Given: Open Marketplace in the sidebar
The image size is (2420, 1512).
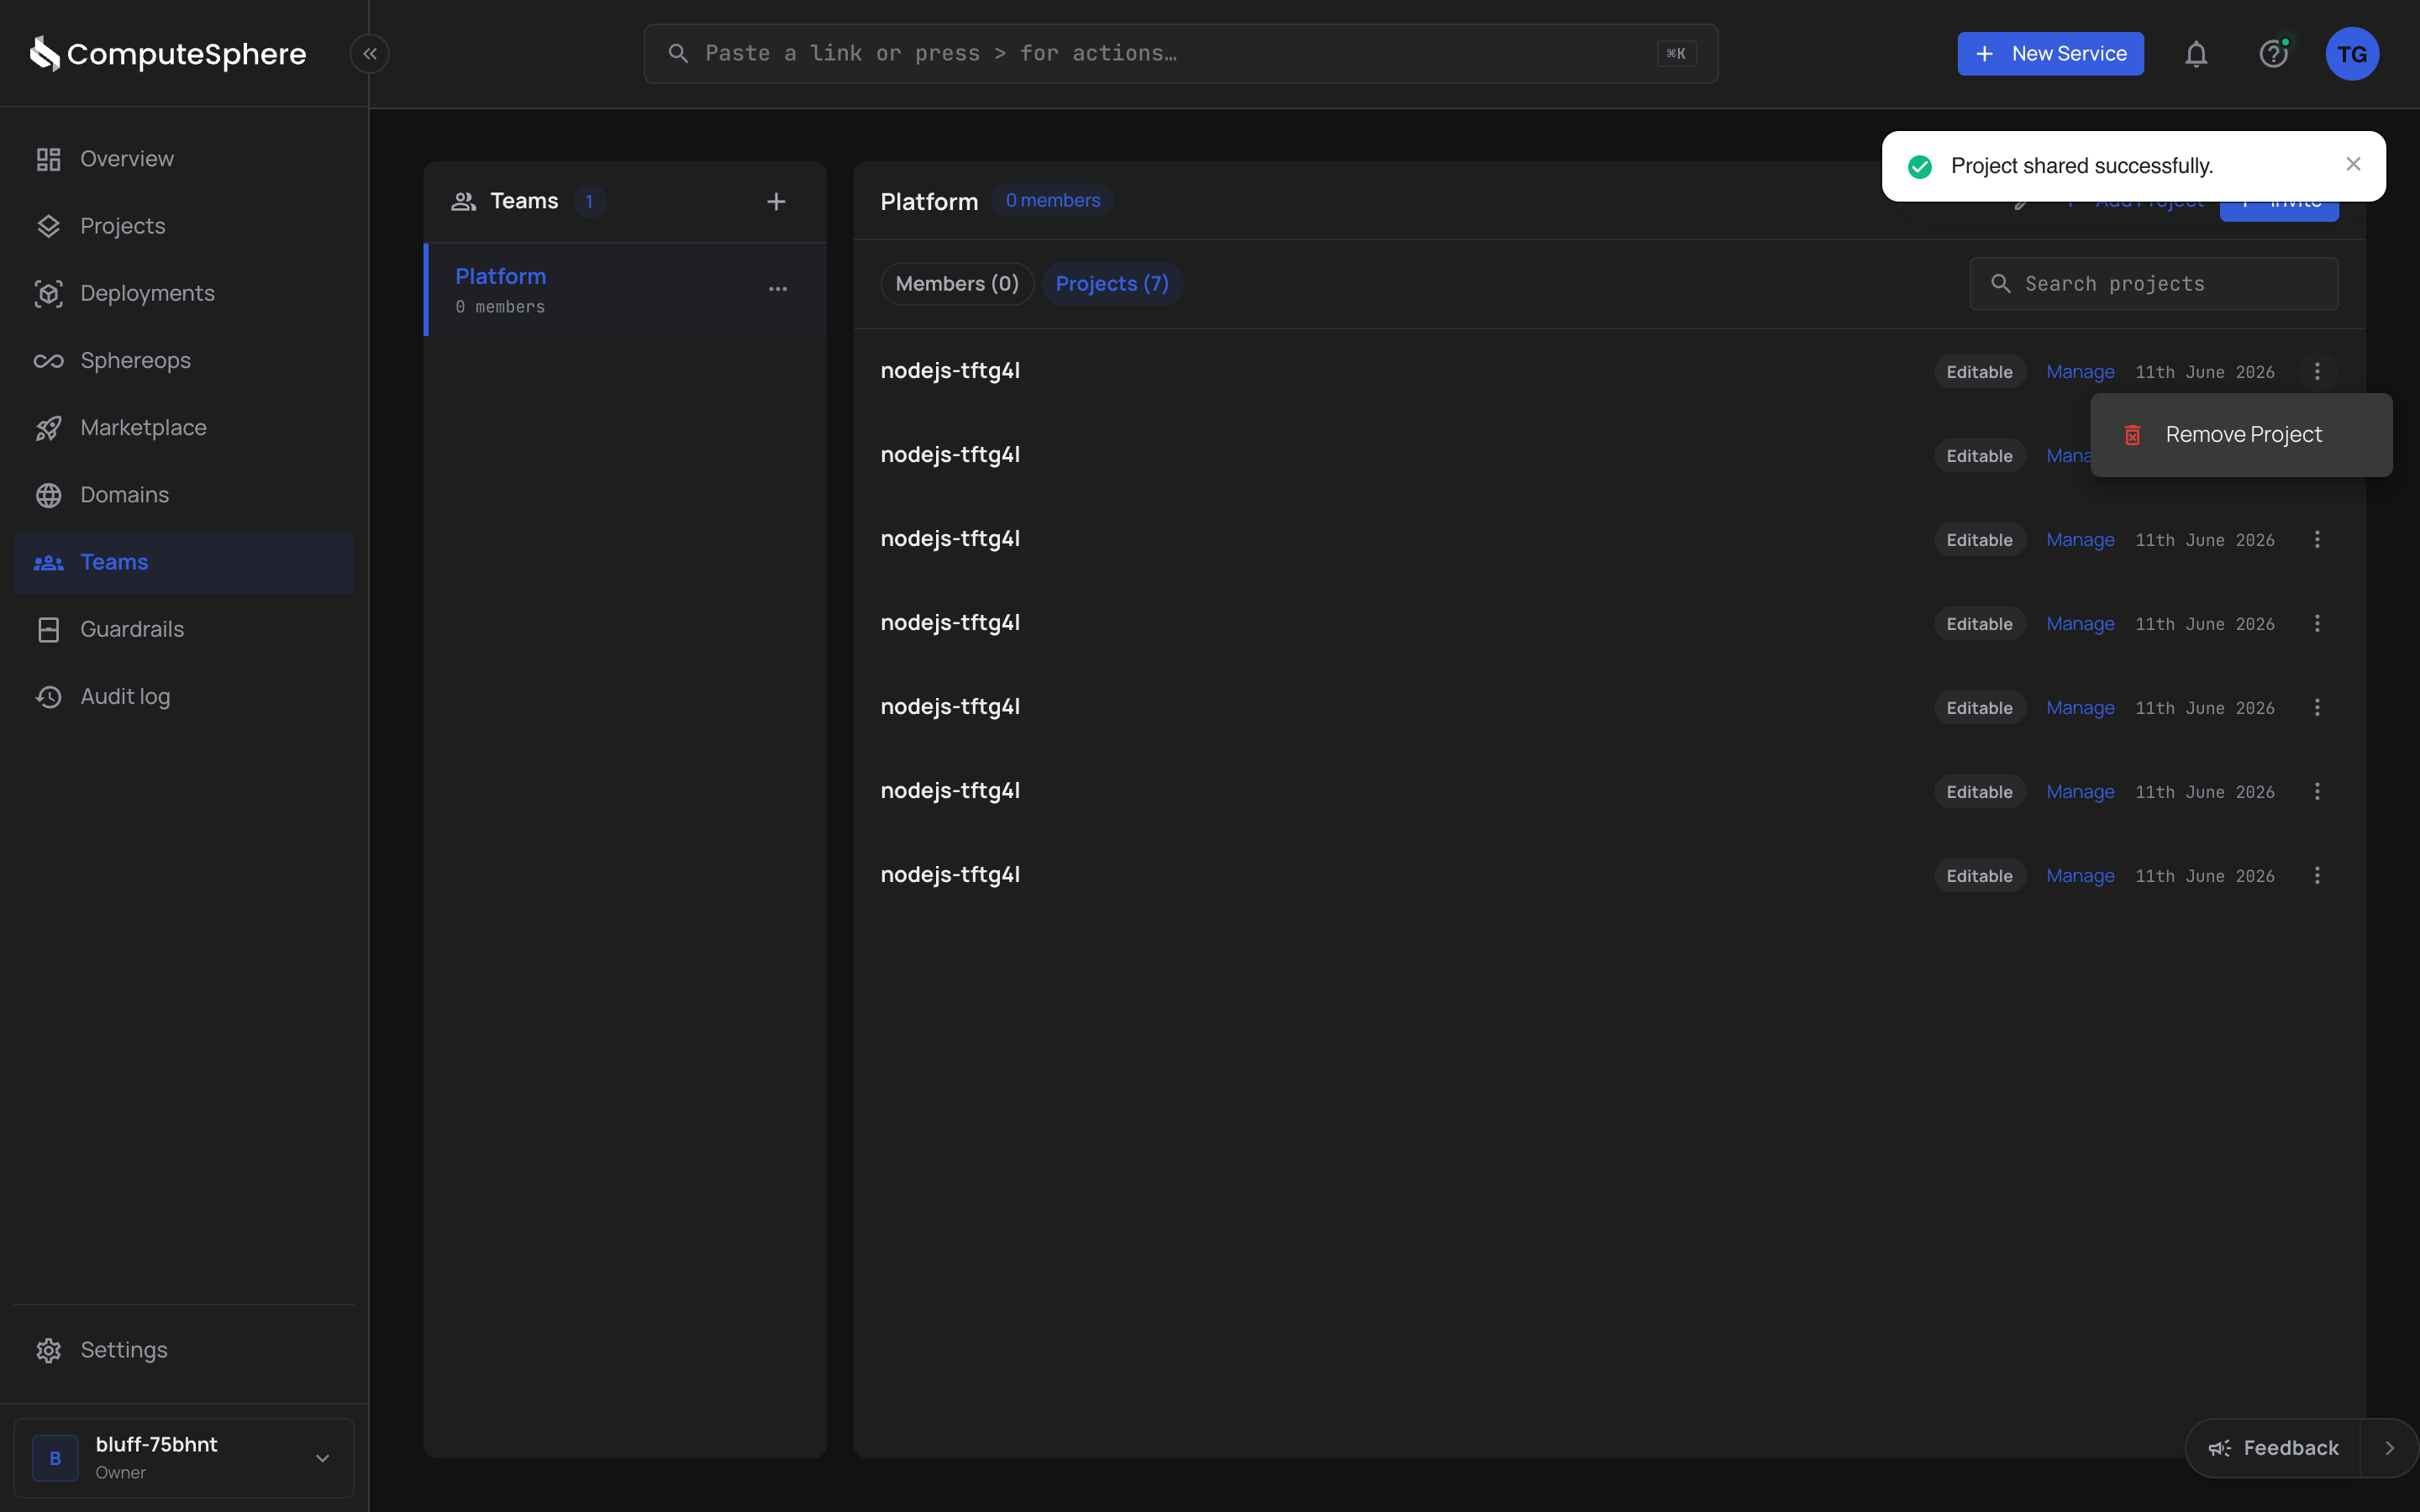Looking at the screenshot, I should (x=184, y=428).
